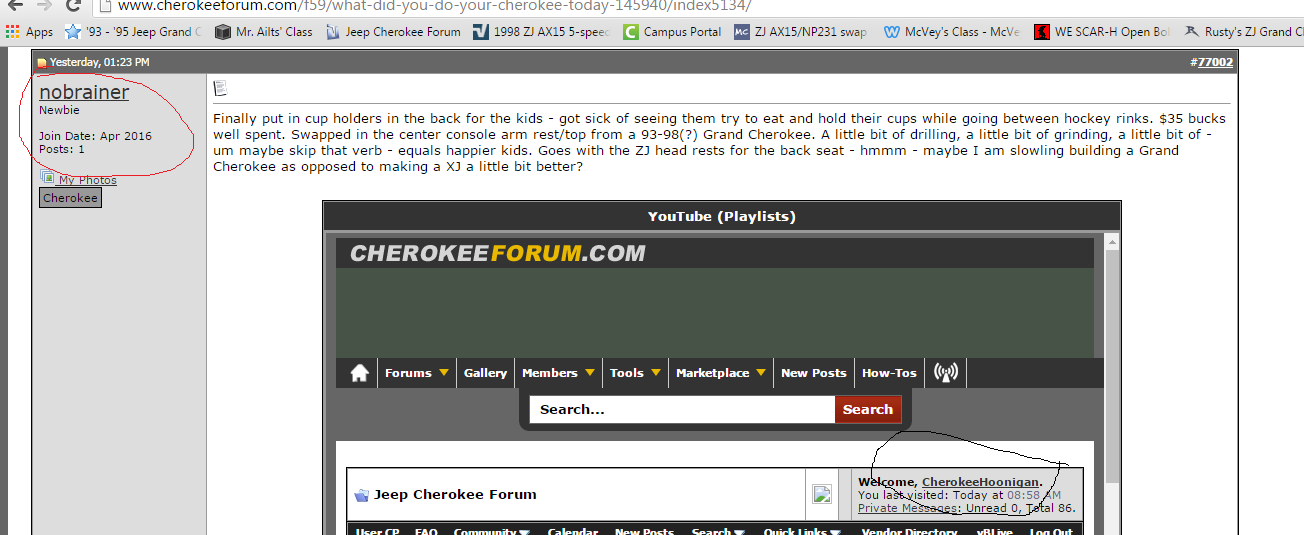Go to the How-Tos menu item
Viewport: 1304px width, 535px height.
pyautogui.click(x=889, y=373)
